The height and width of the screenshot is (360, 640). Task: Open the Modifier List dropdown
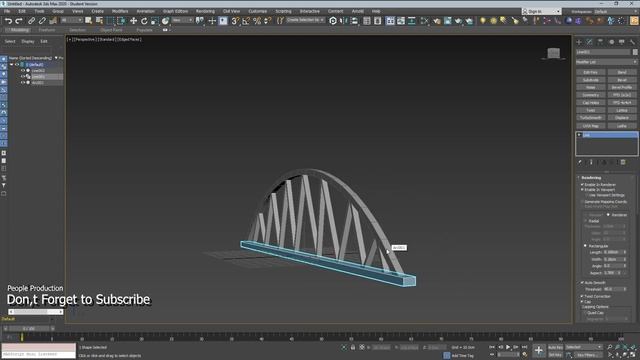coord(607,62)
